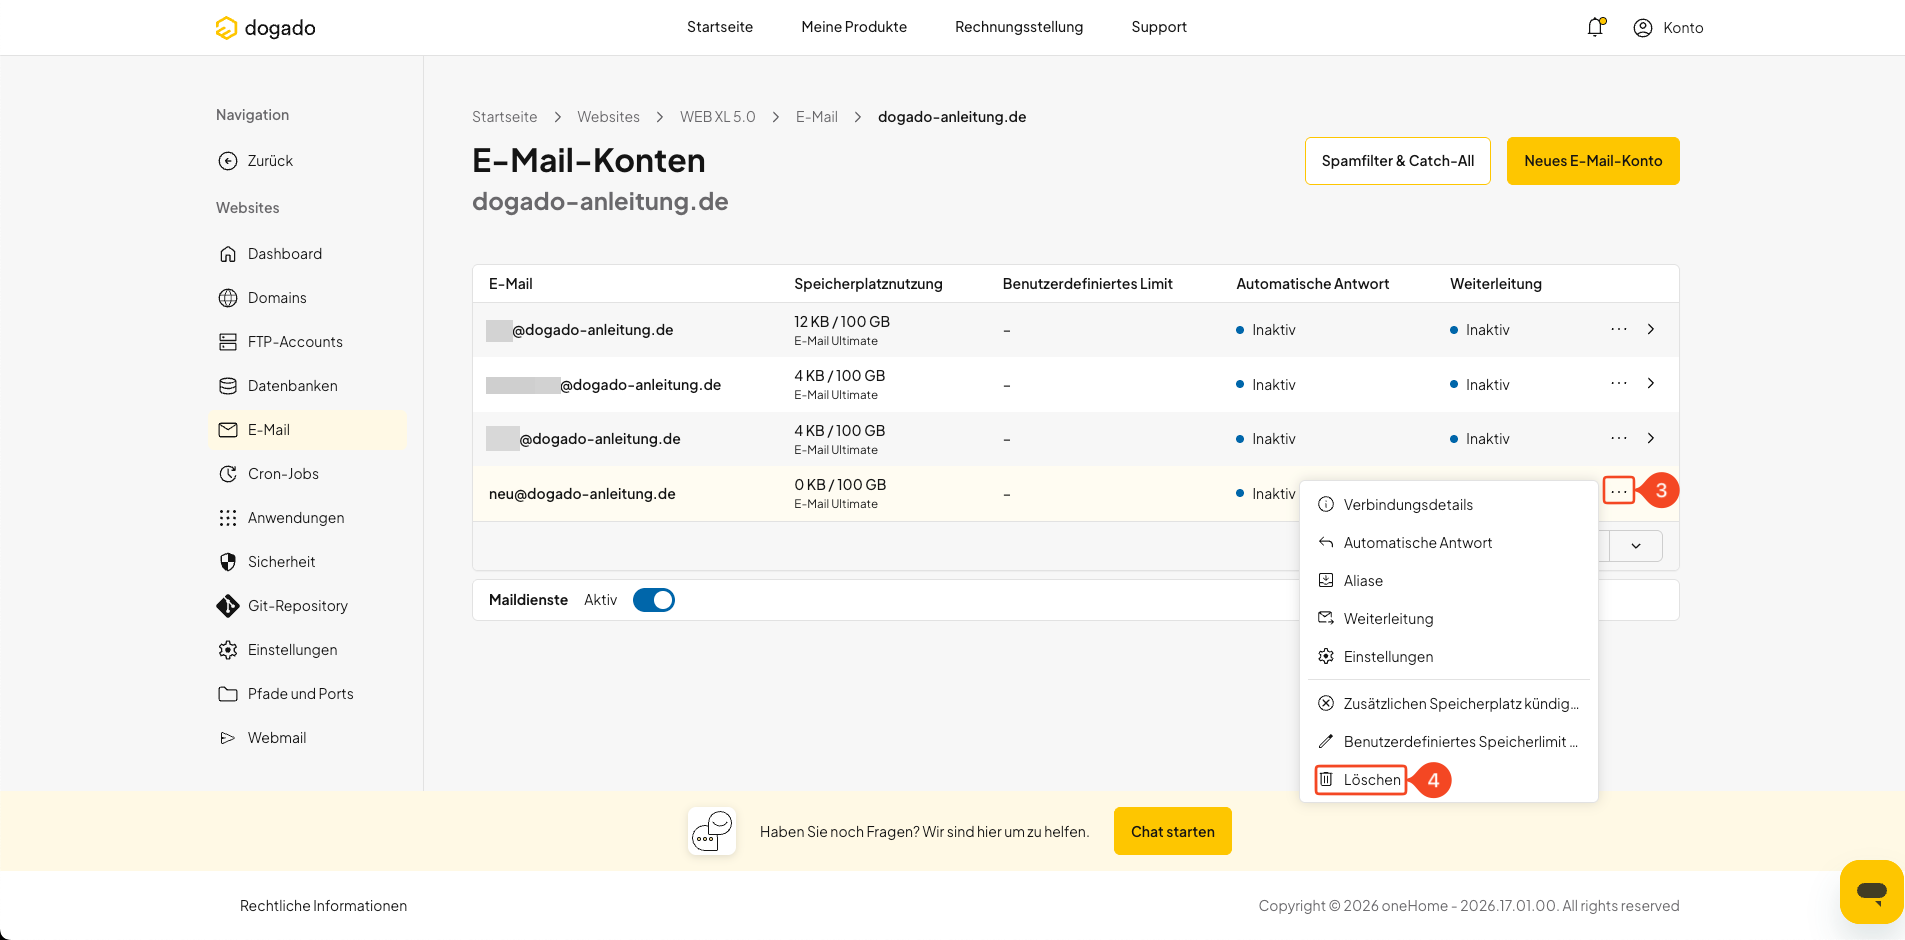Click Chat starten button
This screenshot has width=1905, height=940.
tap(1173, 831)
